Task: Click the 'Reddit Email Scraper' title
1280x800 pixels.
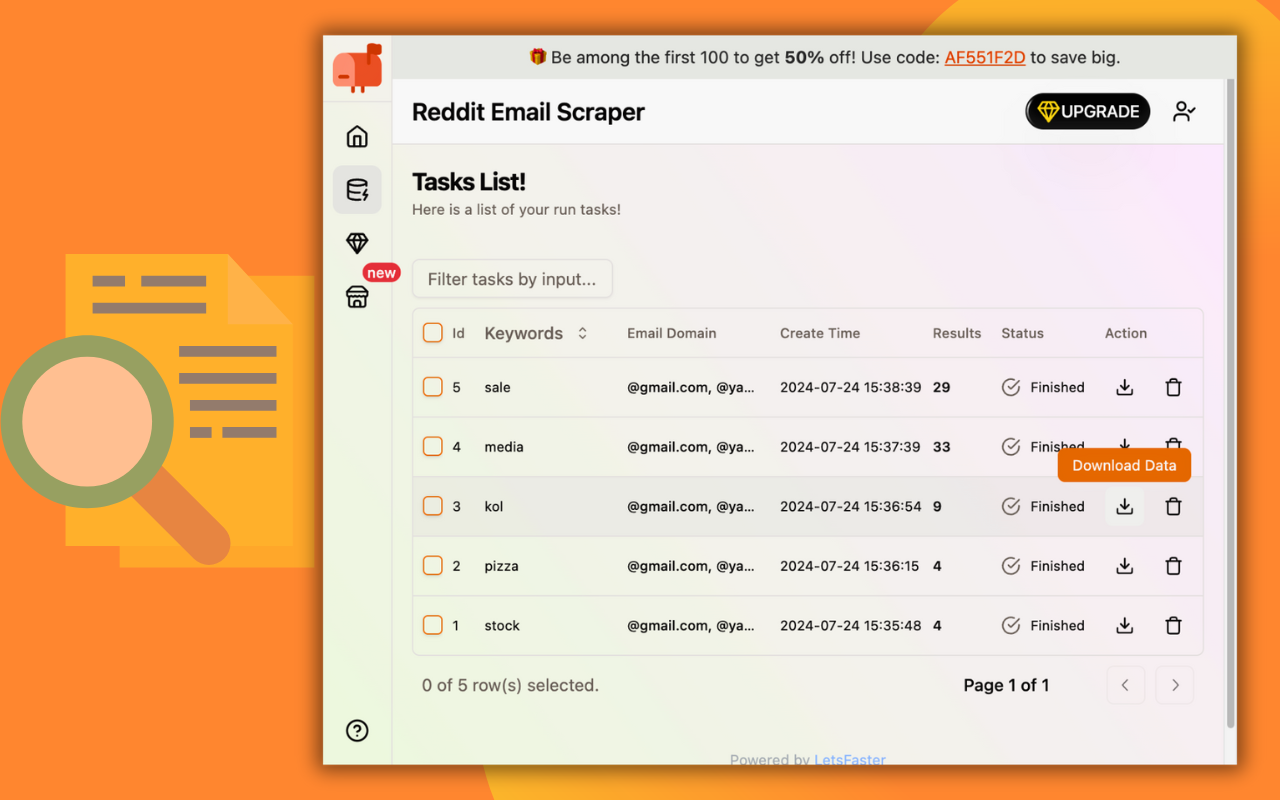Action: pyautogui.click(x=529, y=112)
